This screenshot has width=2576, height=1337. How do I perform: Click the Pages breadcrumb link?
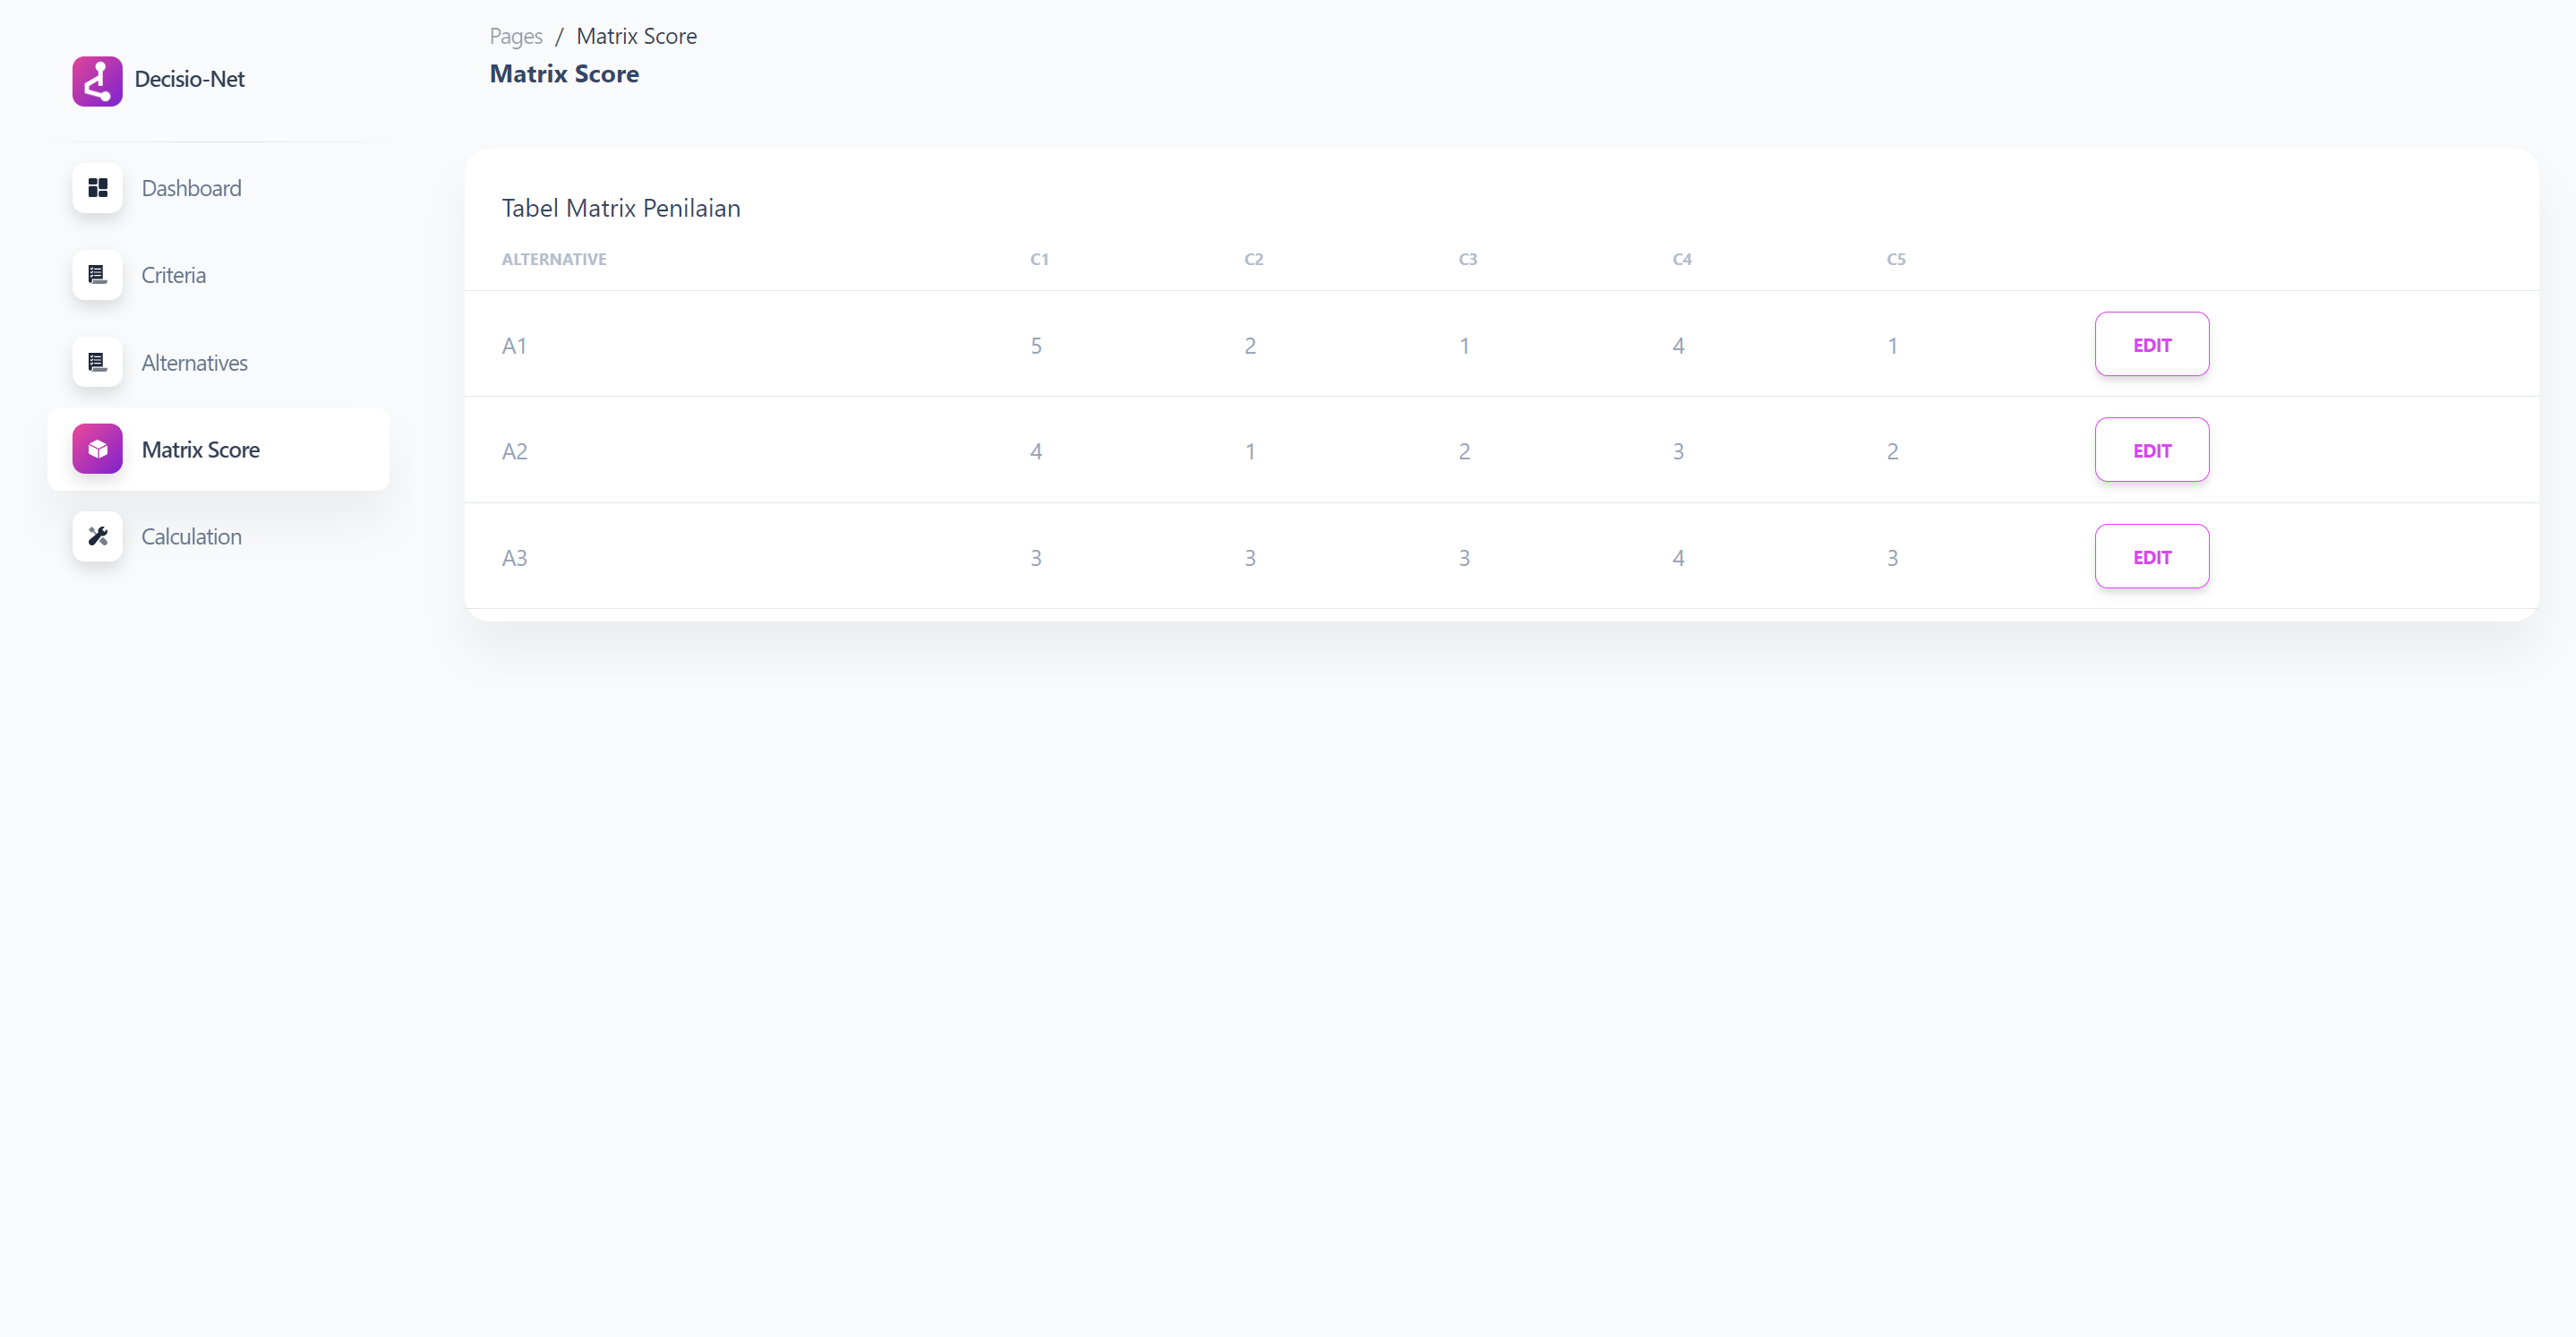pos(516,36)
